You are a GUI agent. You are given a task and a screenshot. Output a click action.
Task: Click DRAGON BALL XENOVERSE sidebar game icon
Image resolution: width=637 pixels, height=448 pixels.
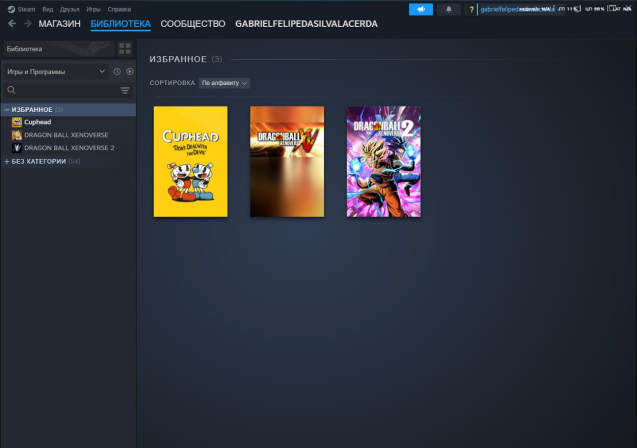(x=17, y=135)
